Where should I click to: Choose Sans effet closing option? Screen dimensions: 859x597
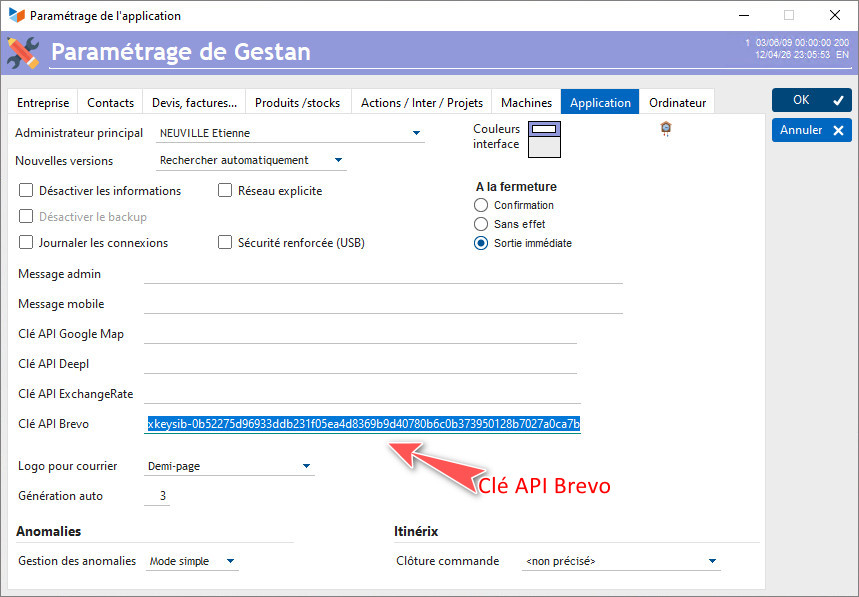click(481, 224)
